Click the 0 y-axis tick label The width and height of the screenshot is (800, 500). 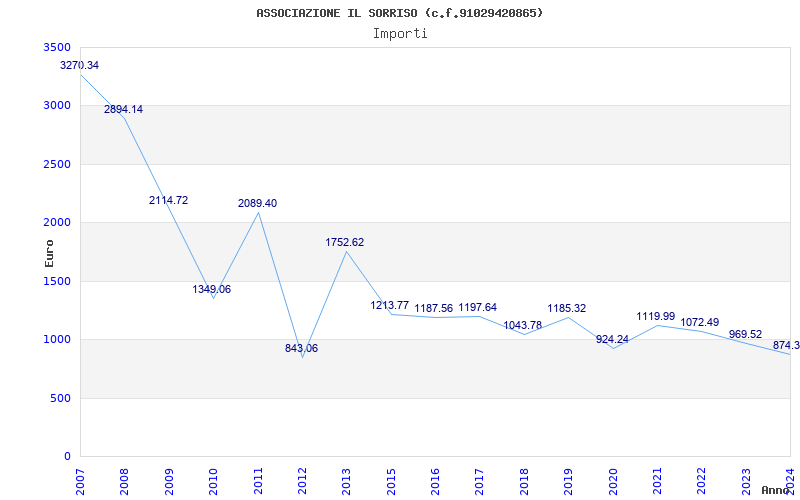[68, 457]
